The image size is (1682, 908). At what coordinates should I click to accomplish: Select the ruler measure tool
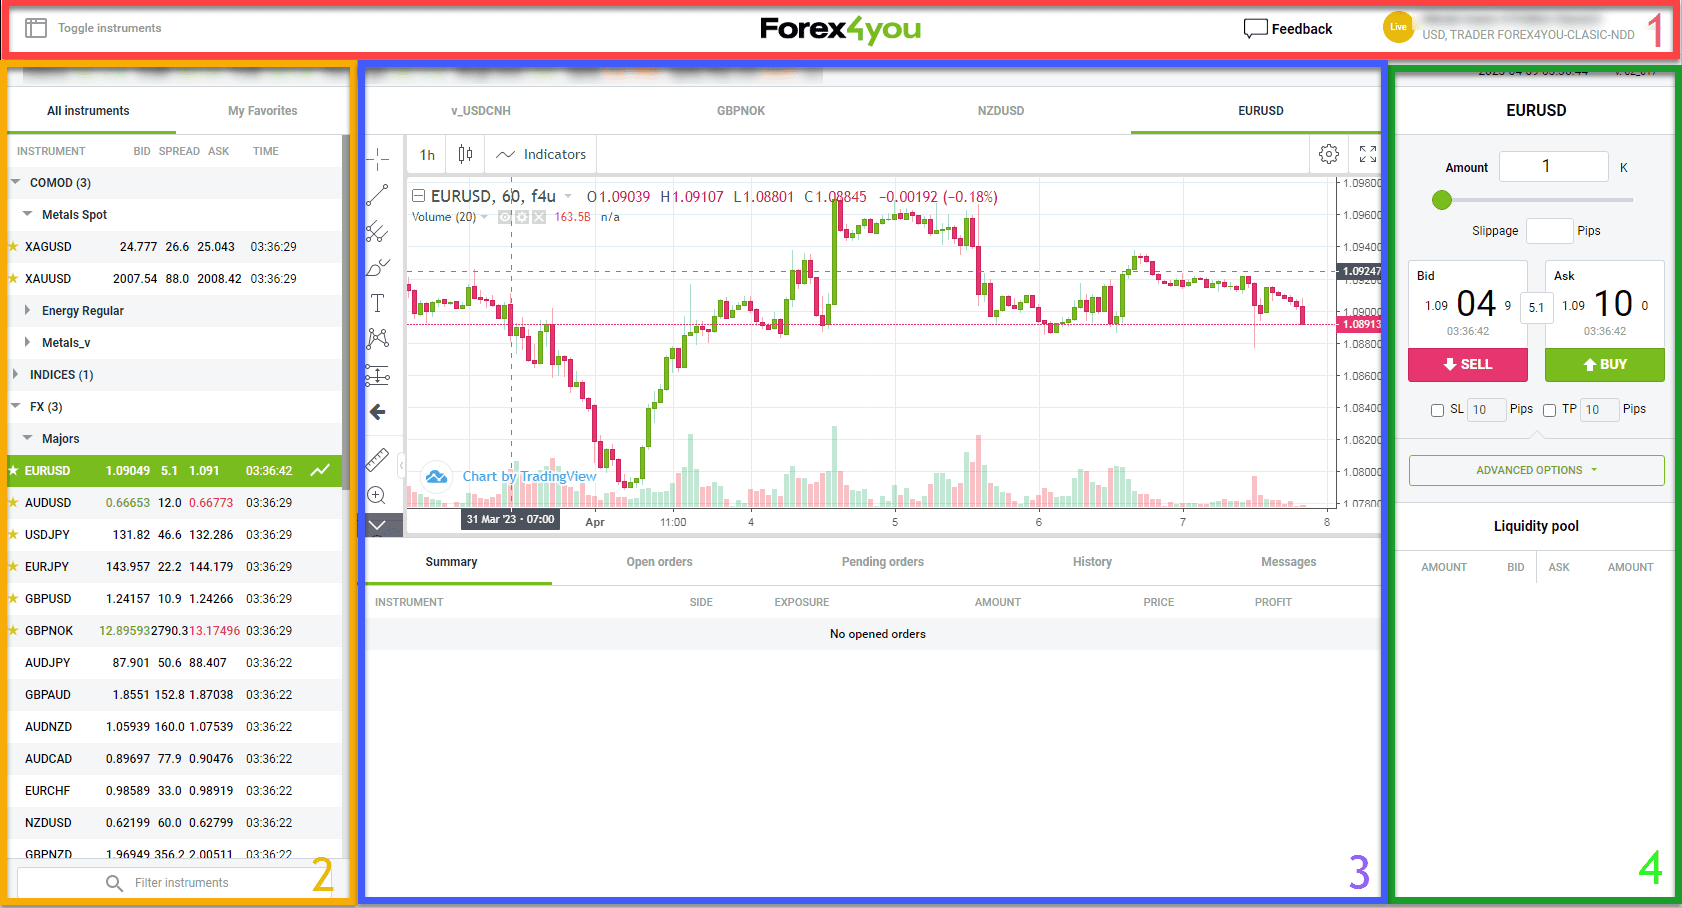378,460
